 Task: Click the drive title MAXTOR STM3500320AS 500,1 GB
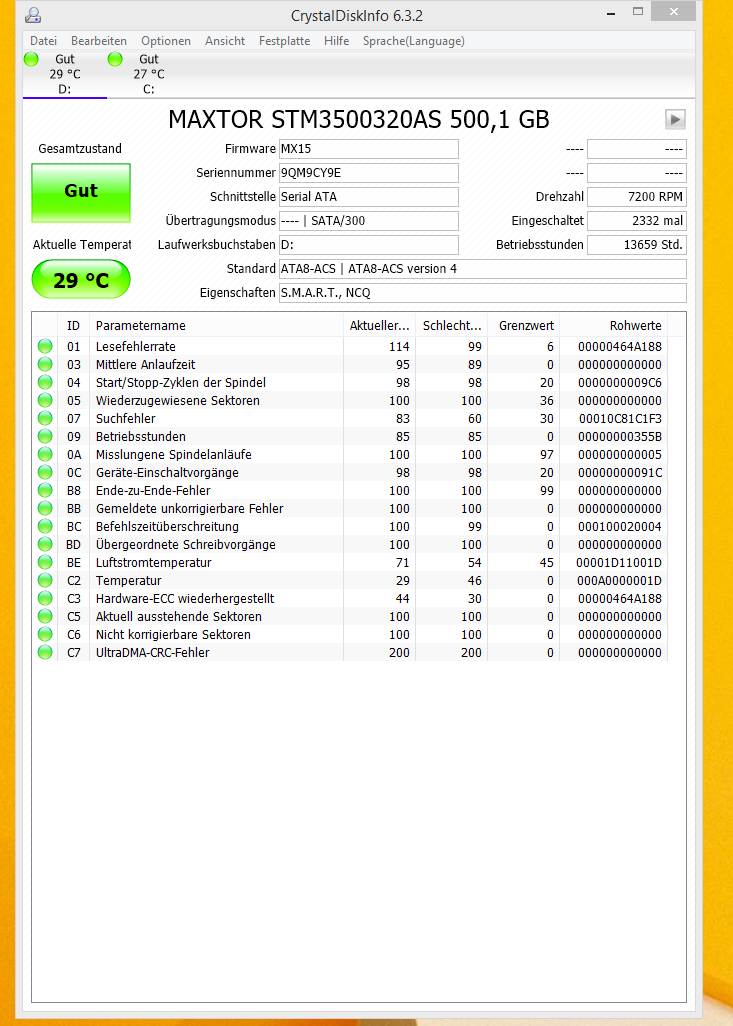point(359,120)
